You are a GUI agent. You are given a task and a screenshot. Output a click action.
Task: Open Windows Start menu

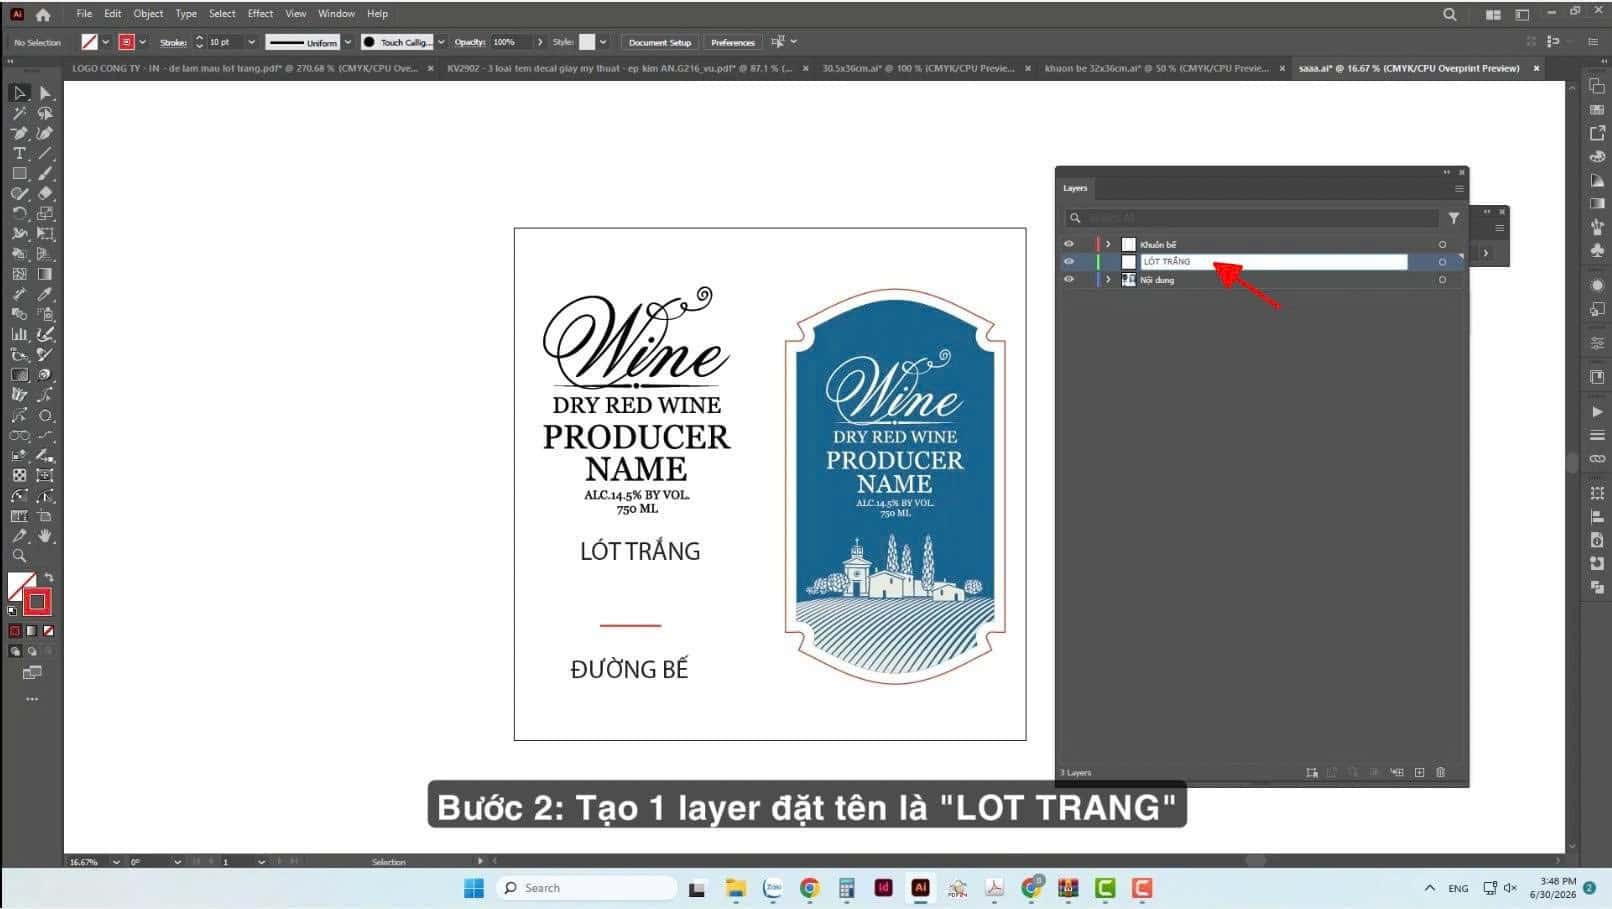tap(474, 888)
